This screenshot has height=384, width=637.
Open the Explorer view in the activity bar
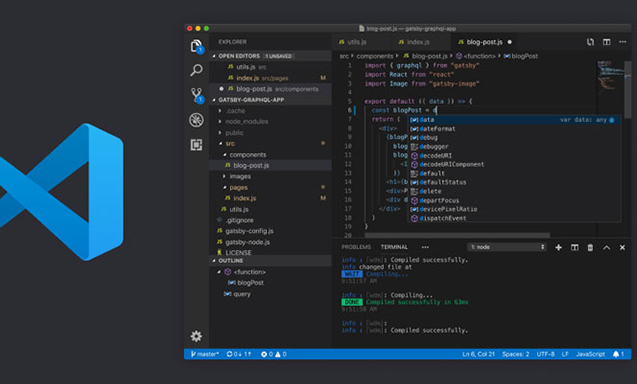point(196,46)
